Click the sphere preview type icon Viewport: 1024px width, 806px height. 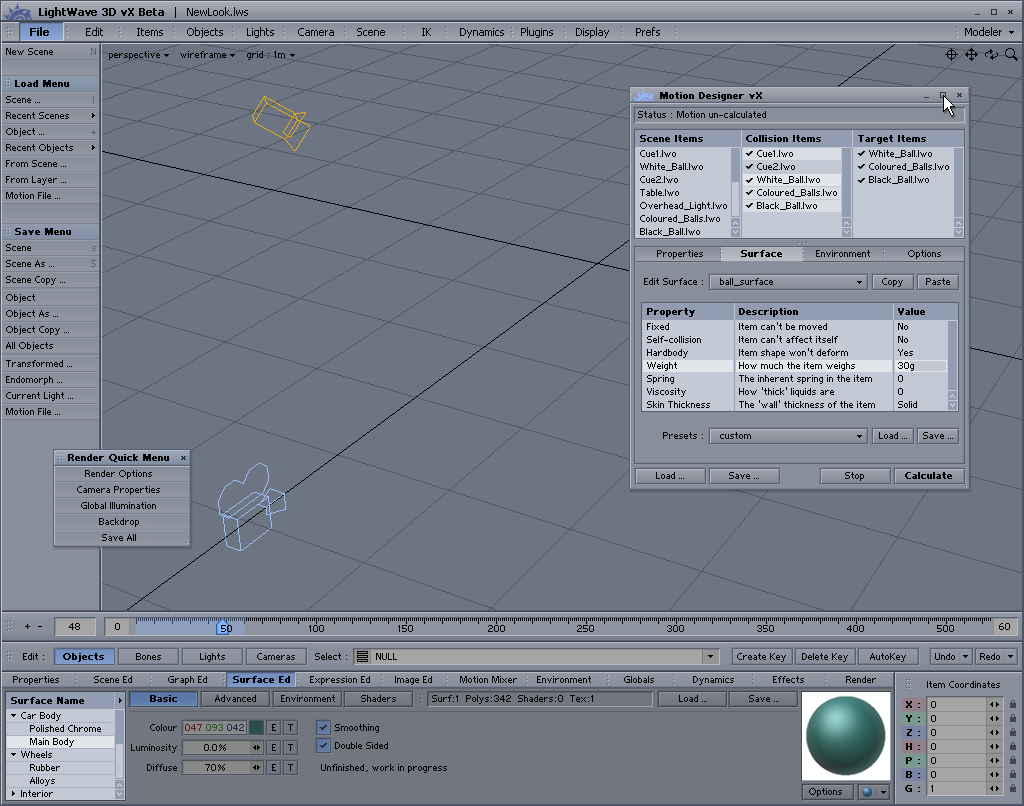[x=868, y=792]
